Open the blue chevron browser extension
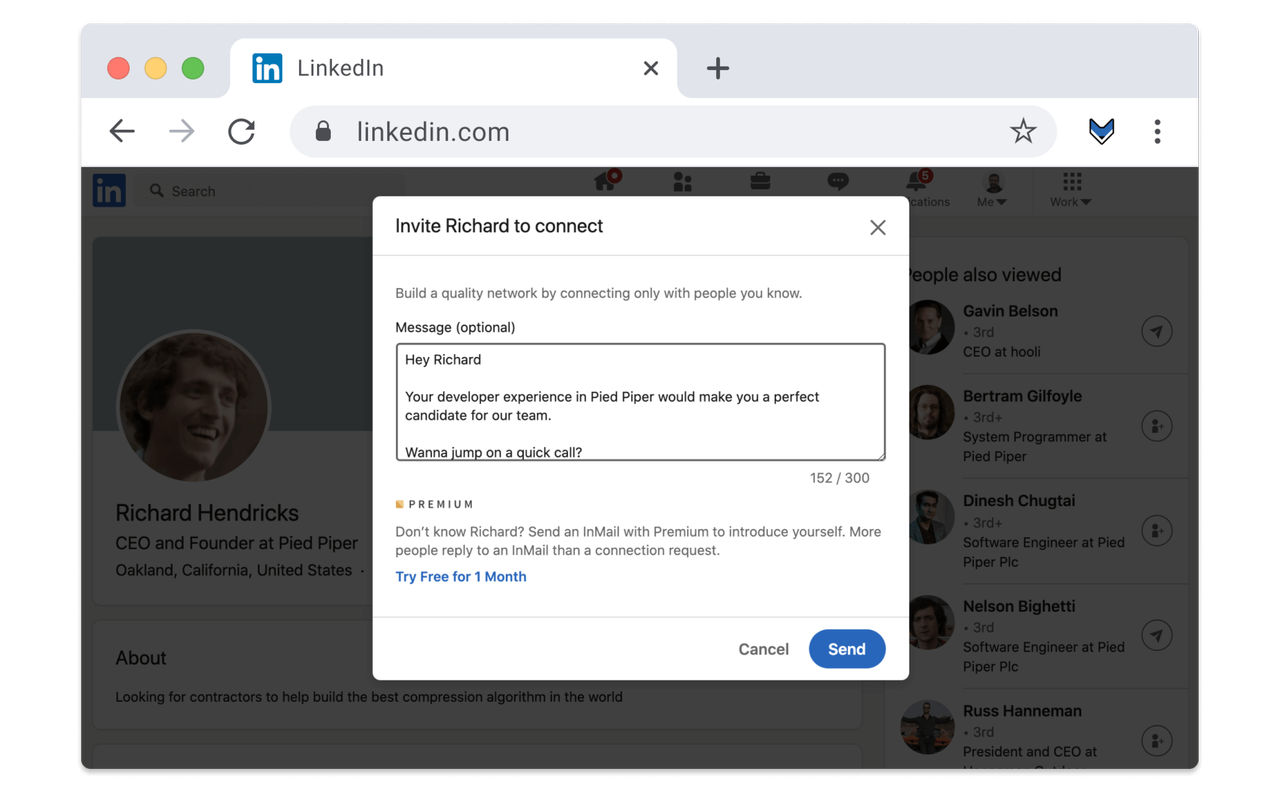 tap(1101, 131)
